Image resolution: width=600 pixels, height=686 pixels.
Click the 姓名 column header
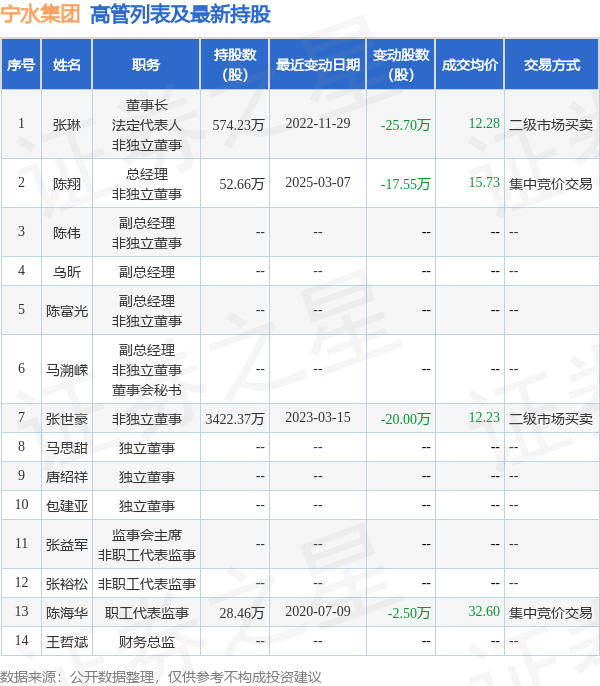click(67, 64)
